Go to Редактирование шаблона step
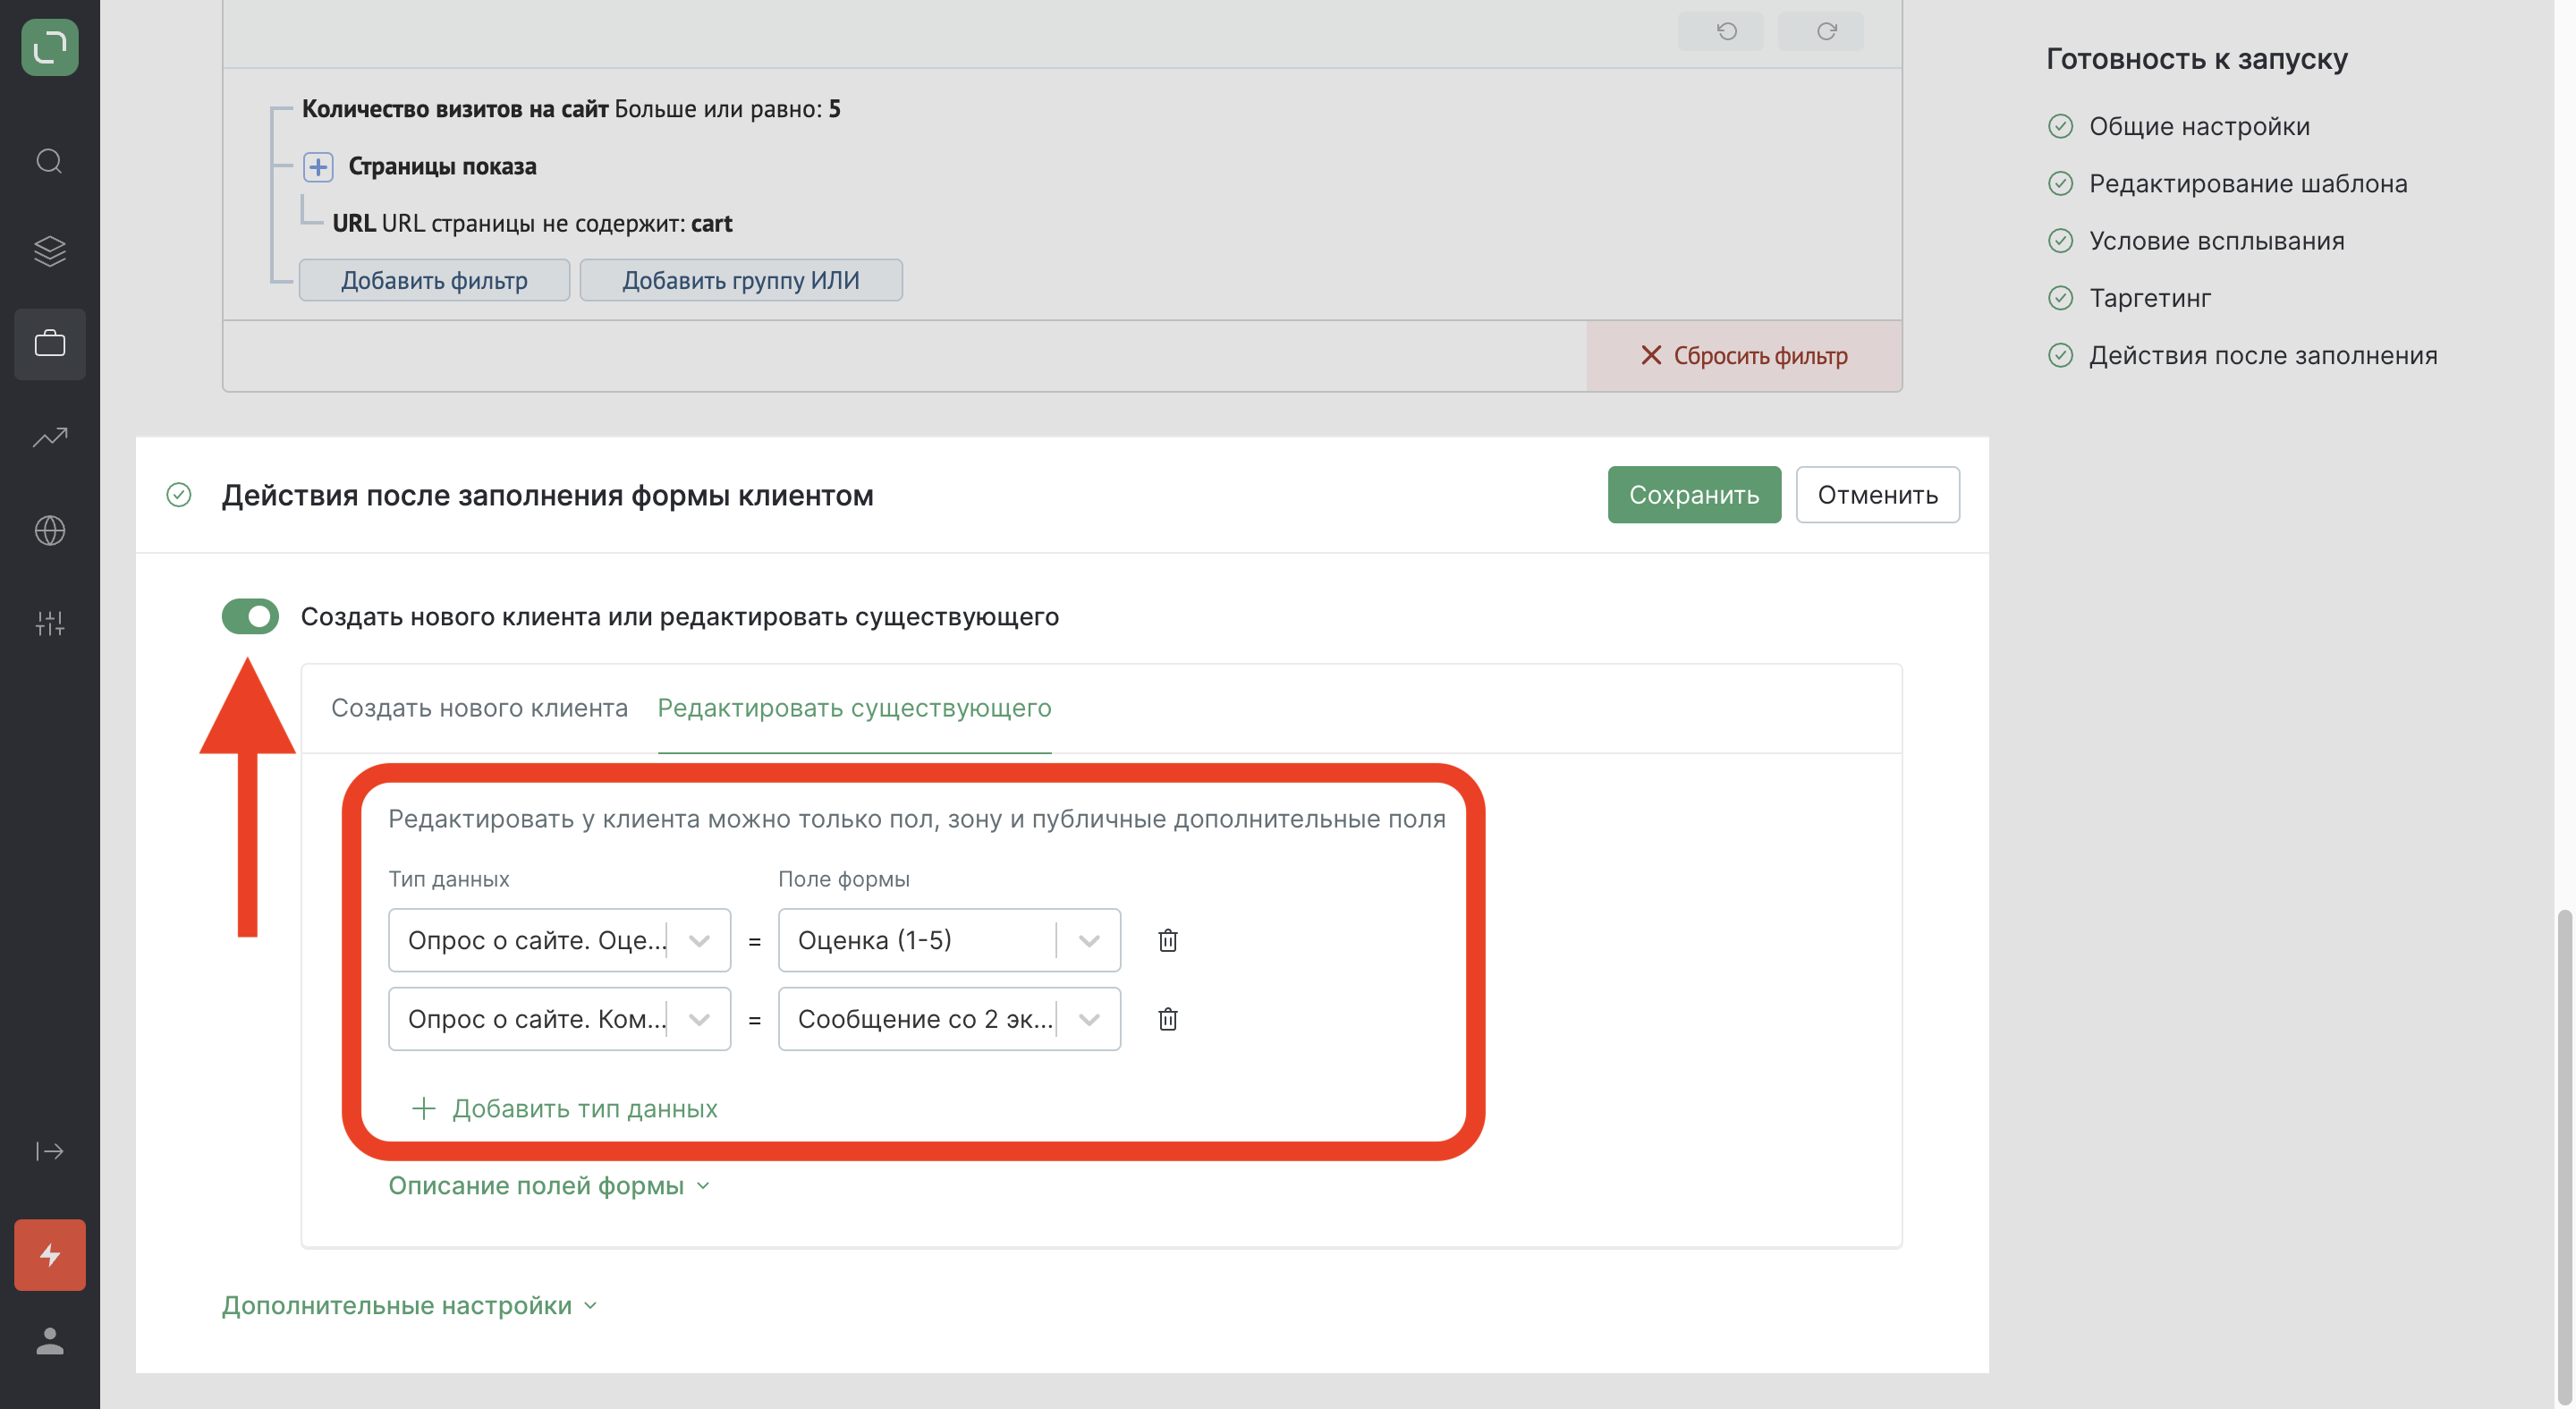This screenshot has height=1409, width=2576. tap(2248, 183)
